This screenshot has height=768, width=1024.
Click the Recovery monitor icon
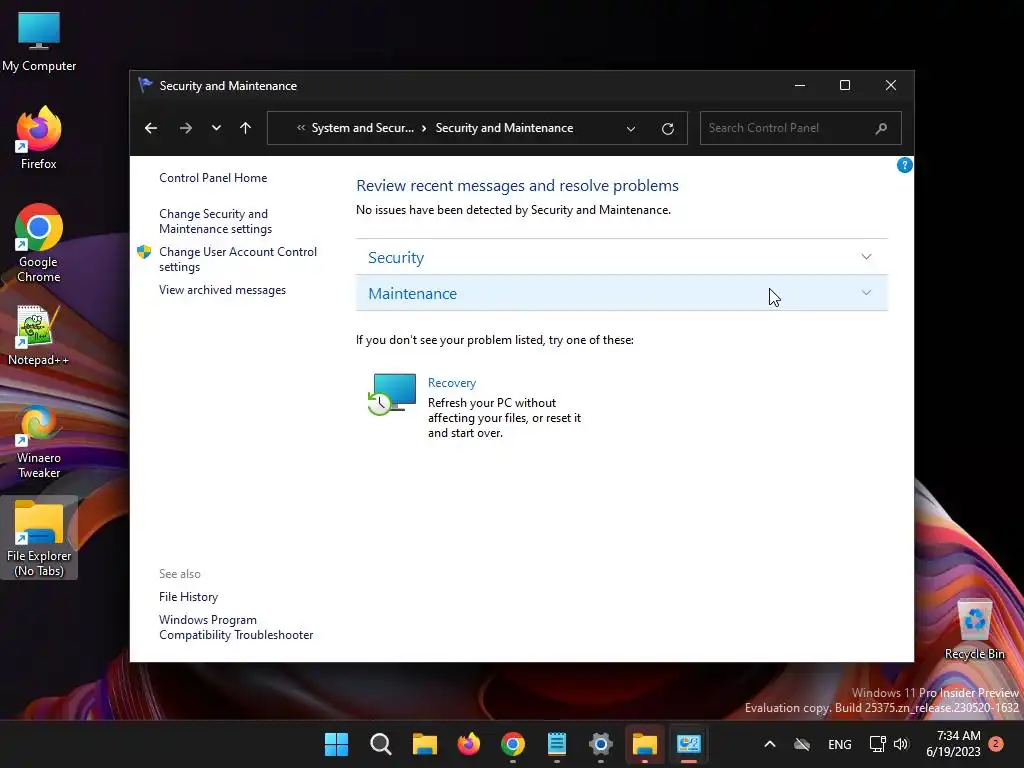(392, 394)
